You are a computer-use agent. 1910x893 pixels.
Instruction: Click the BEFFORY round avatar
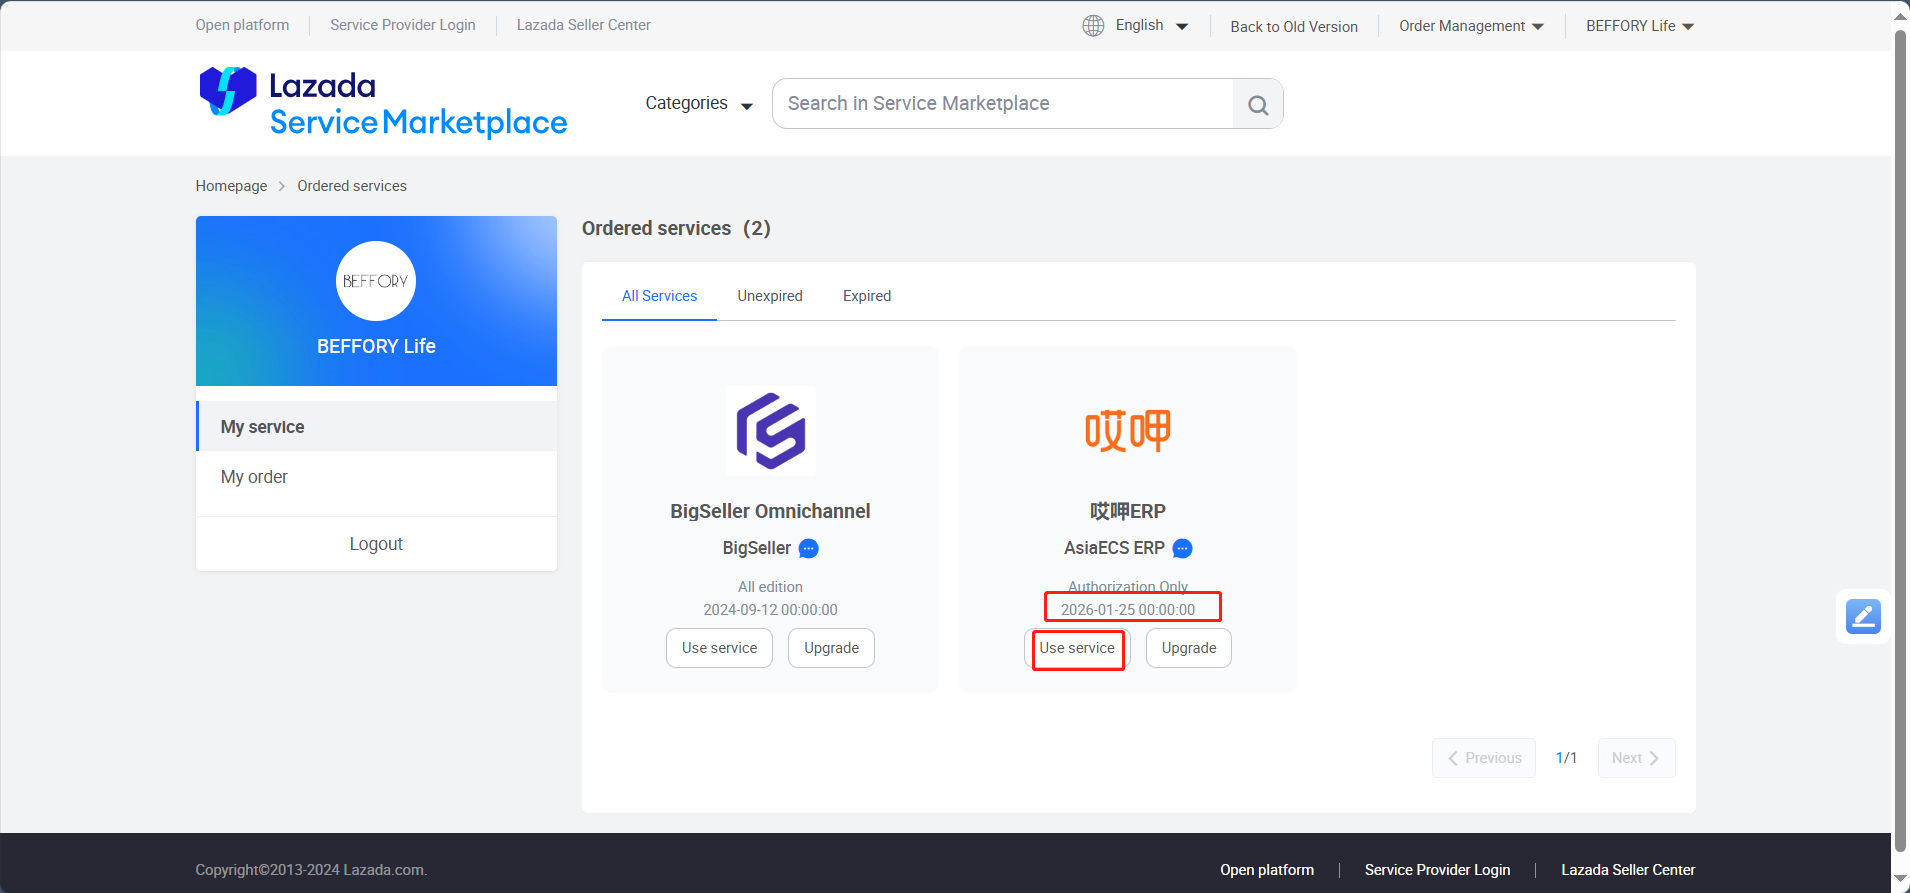tap(376, 281)
